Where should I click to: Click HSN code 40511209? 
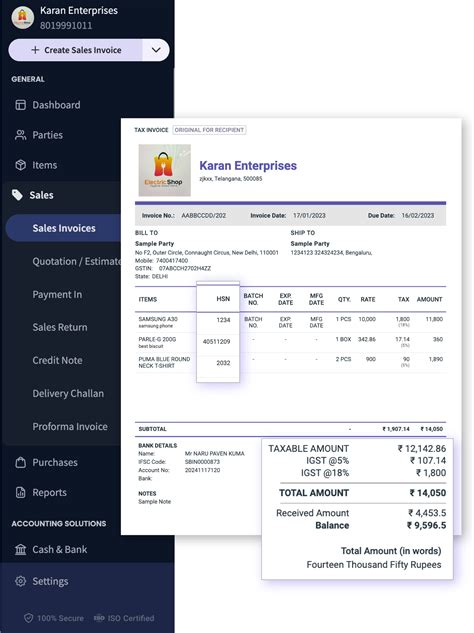coord(216,342)
